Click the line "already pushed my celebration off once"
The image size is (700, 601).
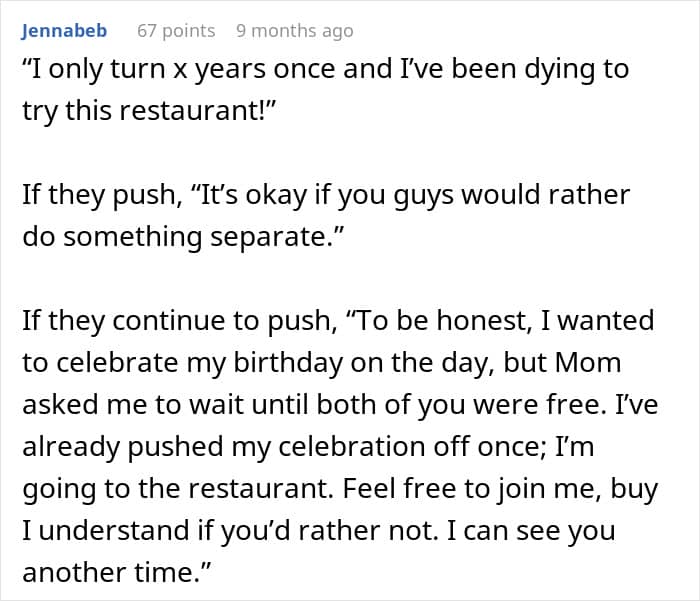click(x=308, y=447)
